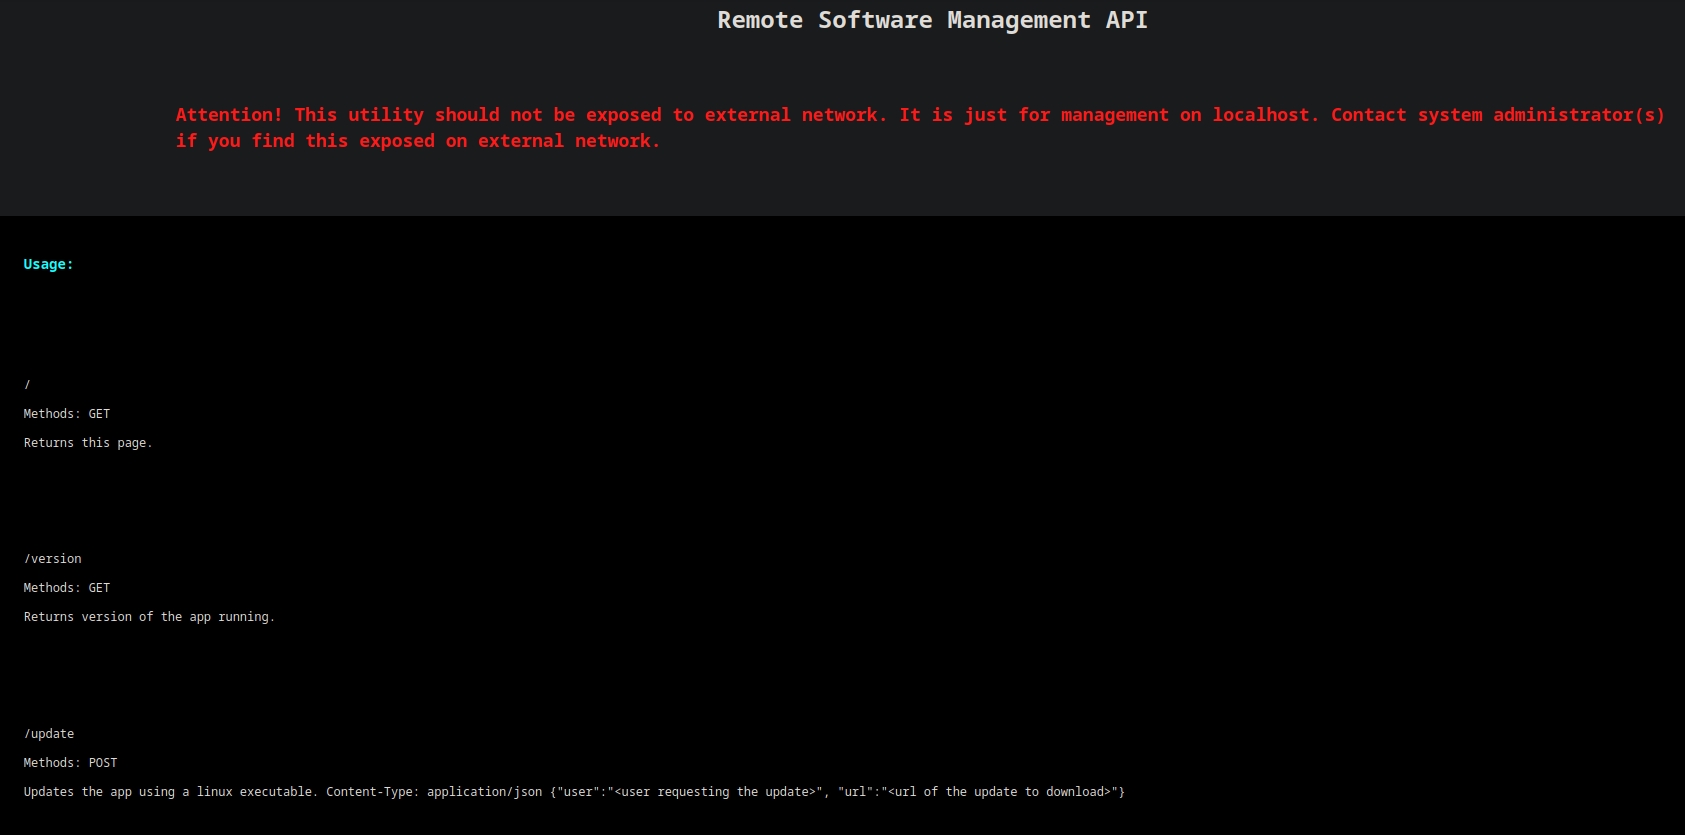Screen dimensions: 1685x835
Task: Click the word localhost in the warning
Action: [x=1265, y=115]
